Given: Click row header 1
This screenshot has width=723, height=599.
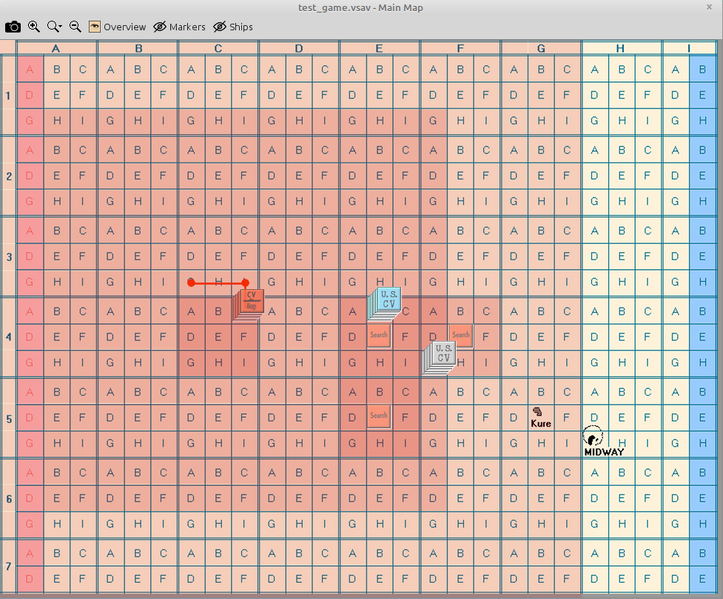Looking at the screenshot, I should [8, 95].
